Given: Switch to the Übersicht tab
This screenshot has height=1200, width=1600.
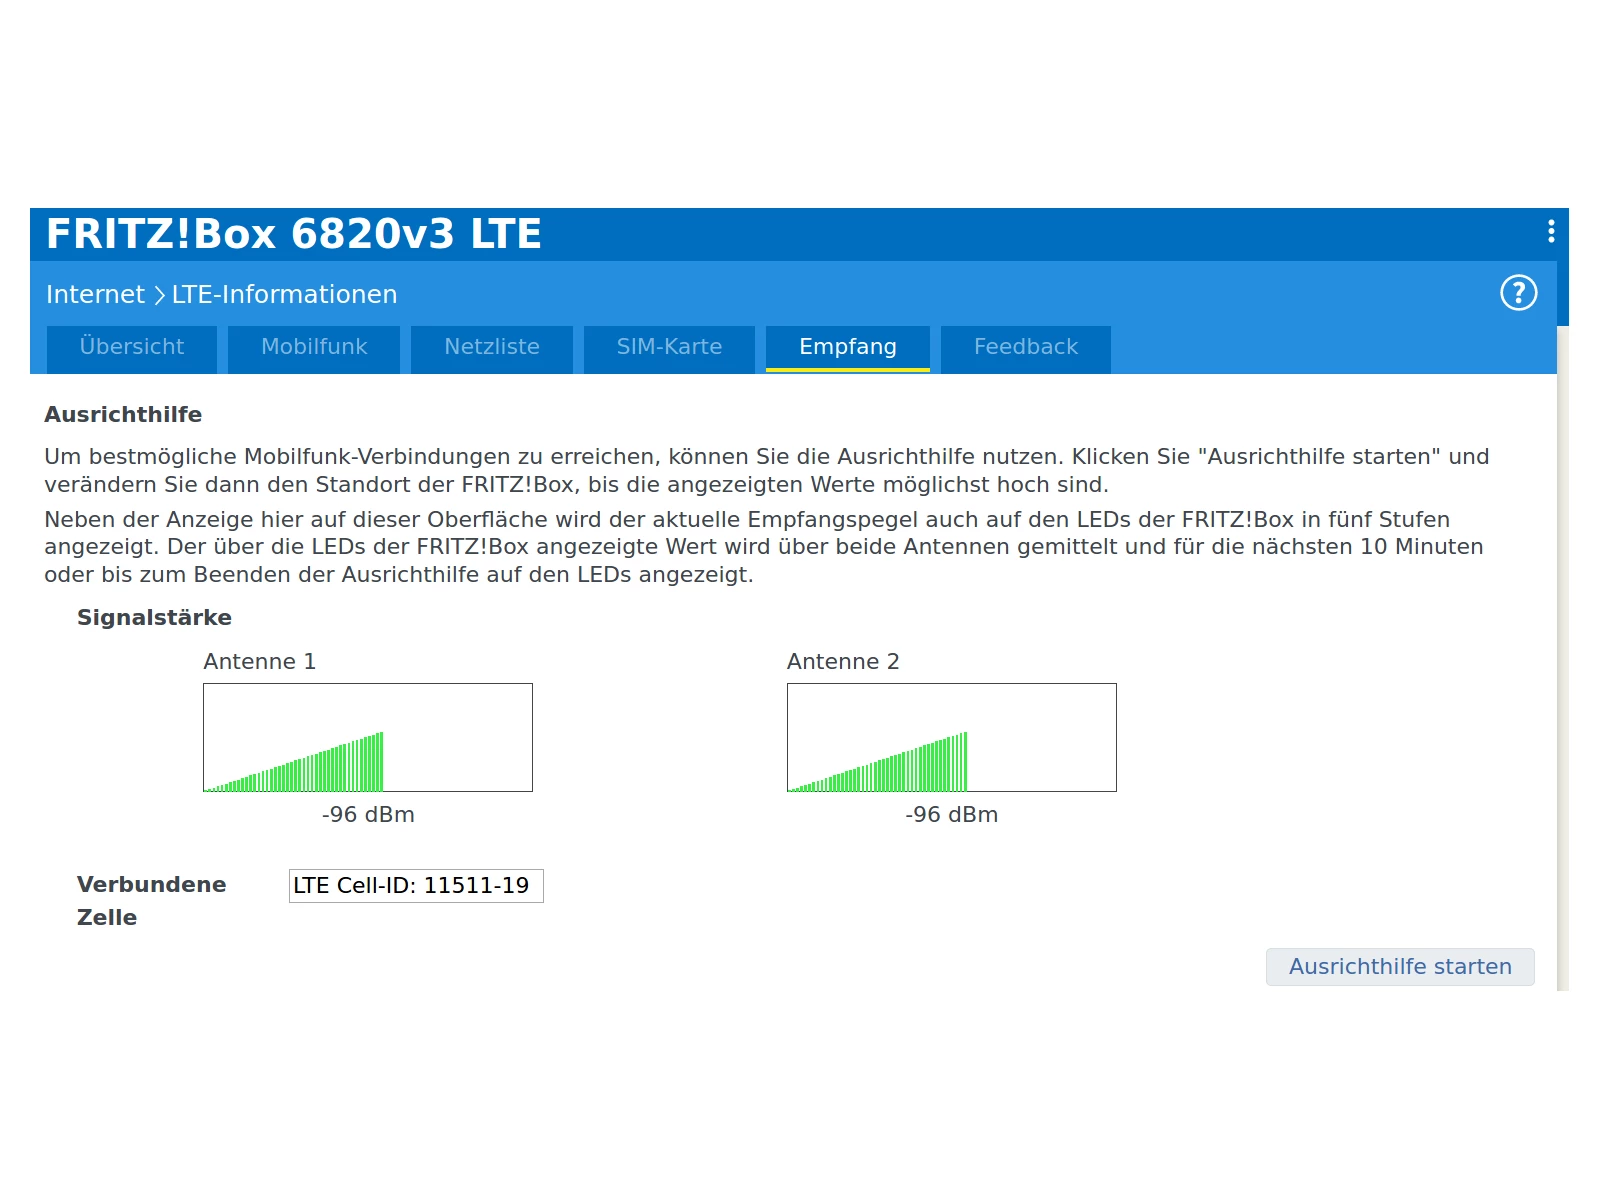Looking at the screenshot, I should click(132, 348).
